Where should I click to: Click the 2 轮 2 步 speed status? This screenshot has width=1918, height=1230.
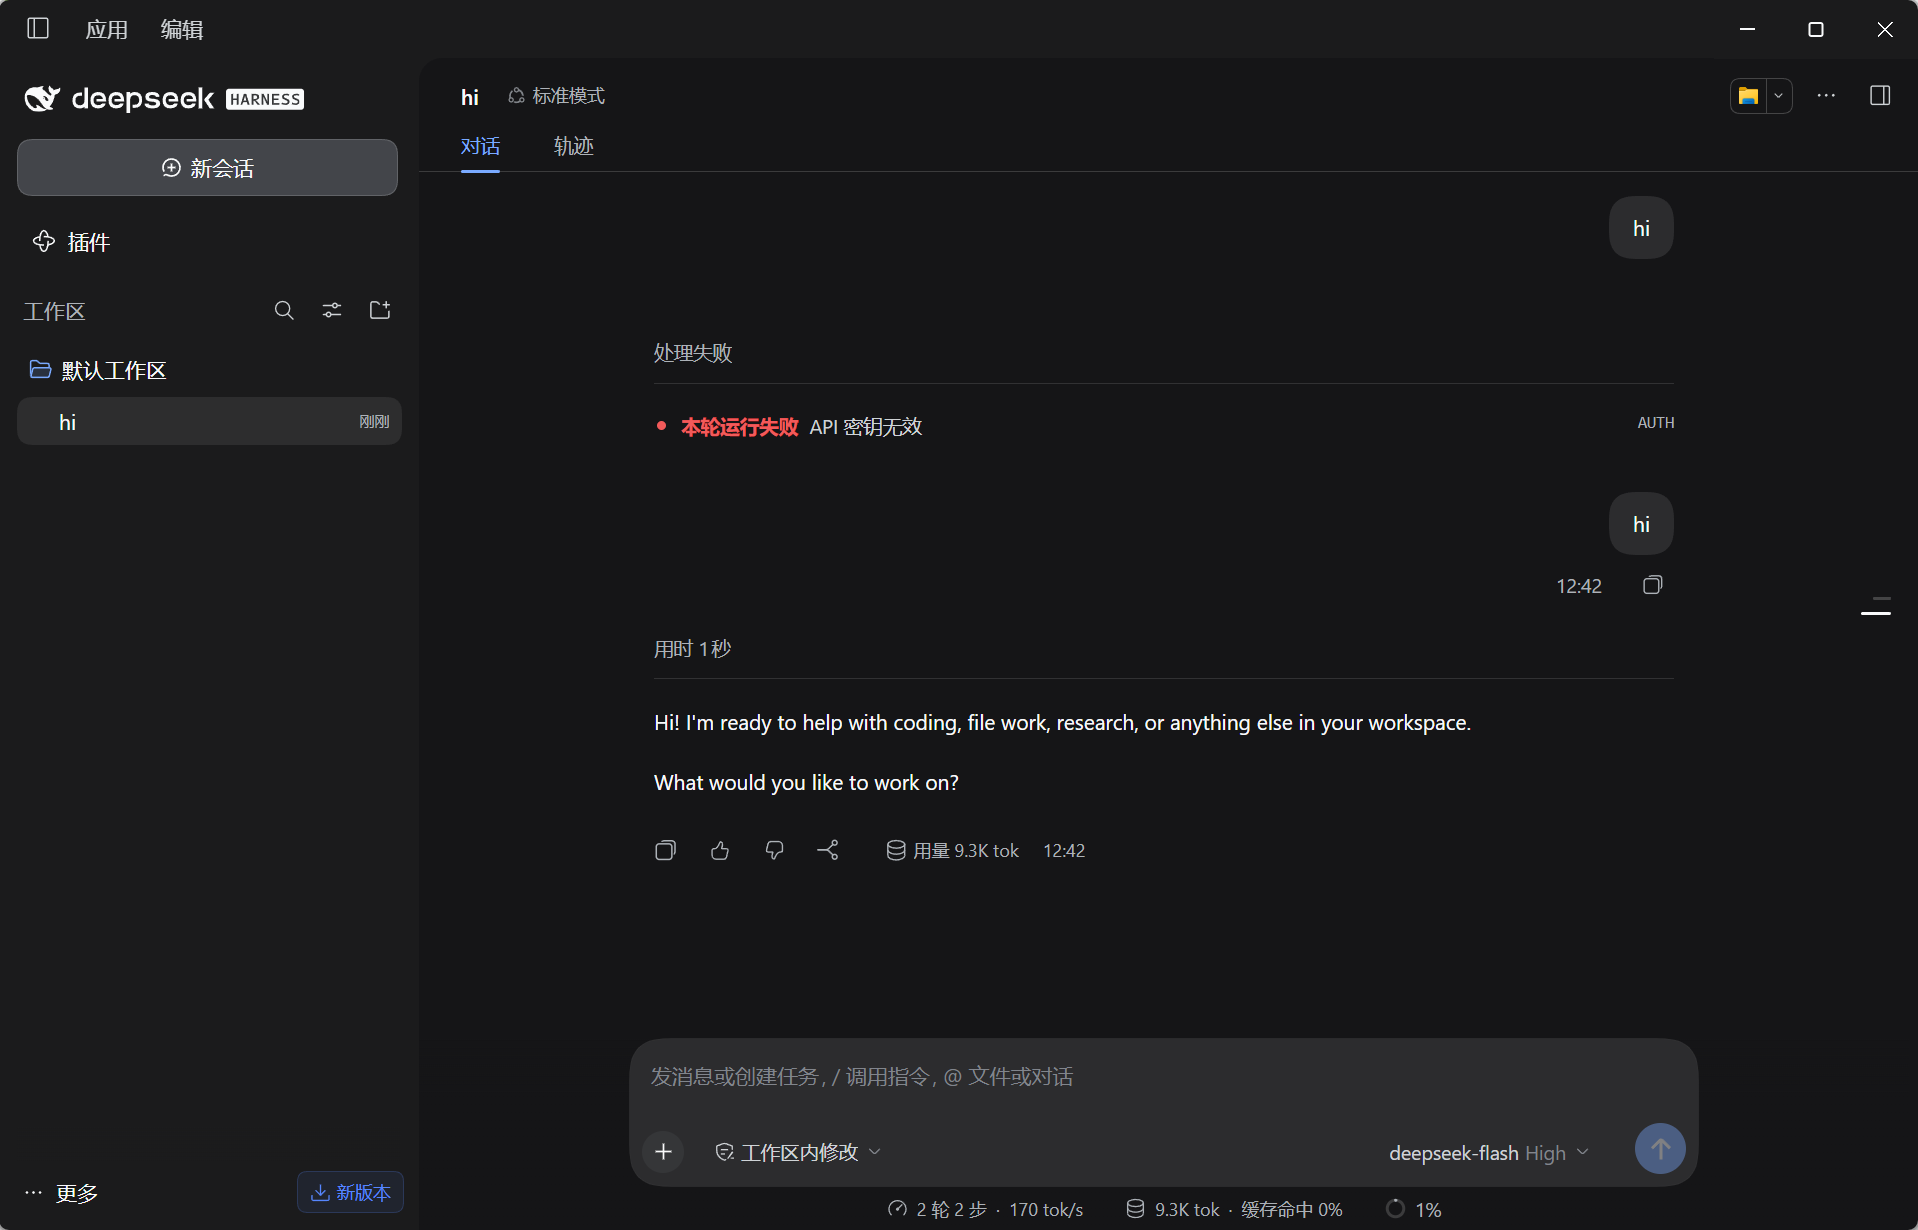[x=985, y=1209]
